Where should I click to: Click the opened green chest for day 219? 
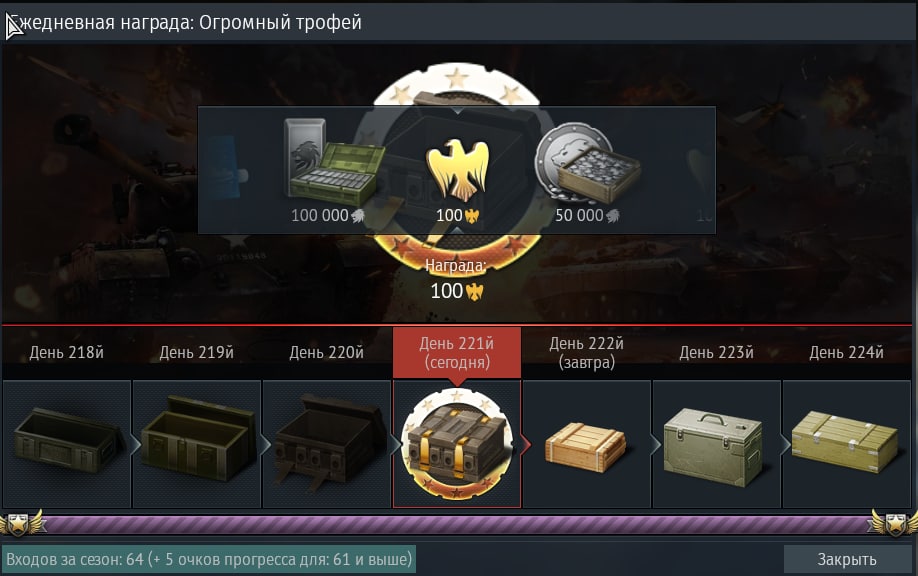coord(197,438)
